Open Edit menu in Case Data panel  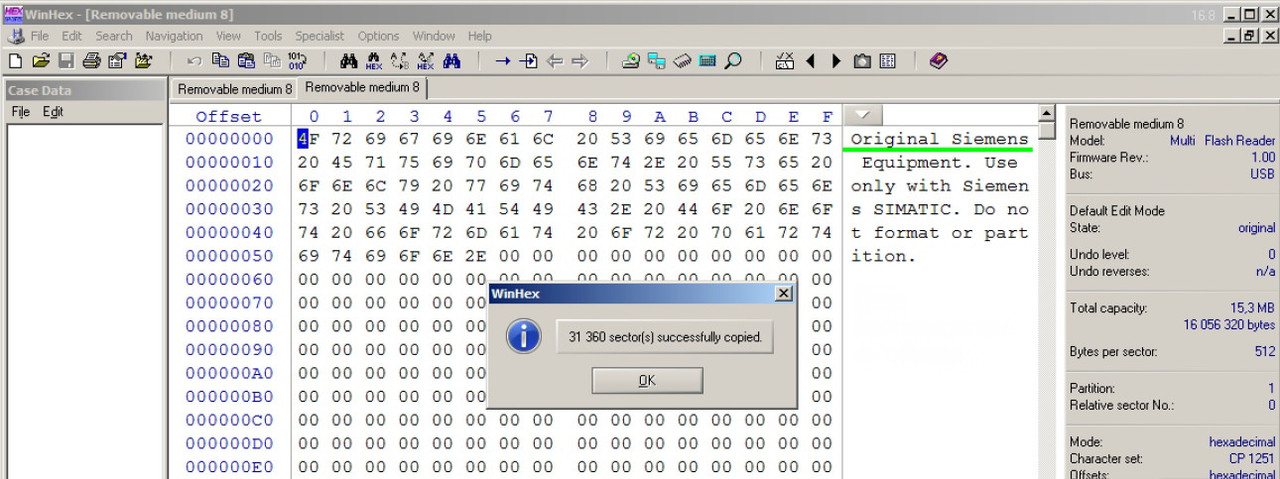pos(53,112)
